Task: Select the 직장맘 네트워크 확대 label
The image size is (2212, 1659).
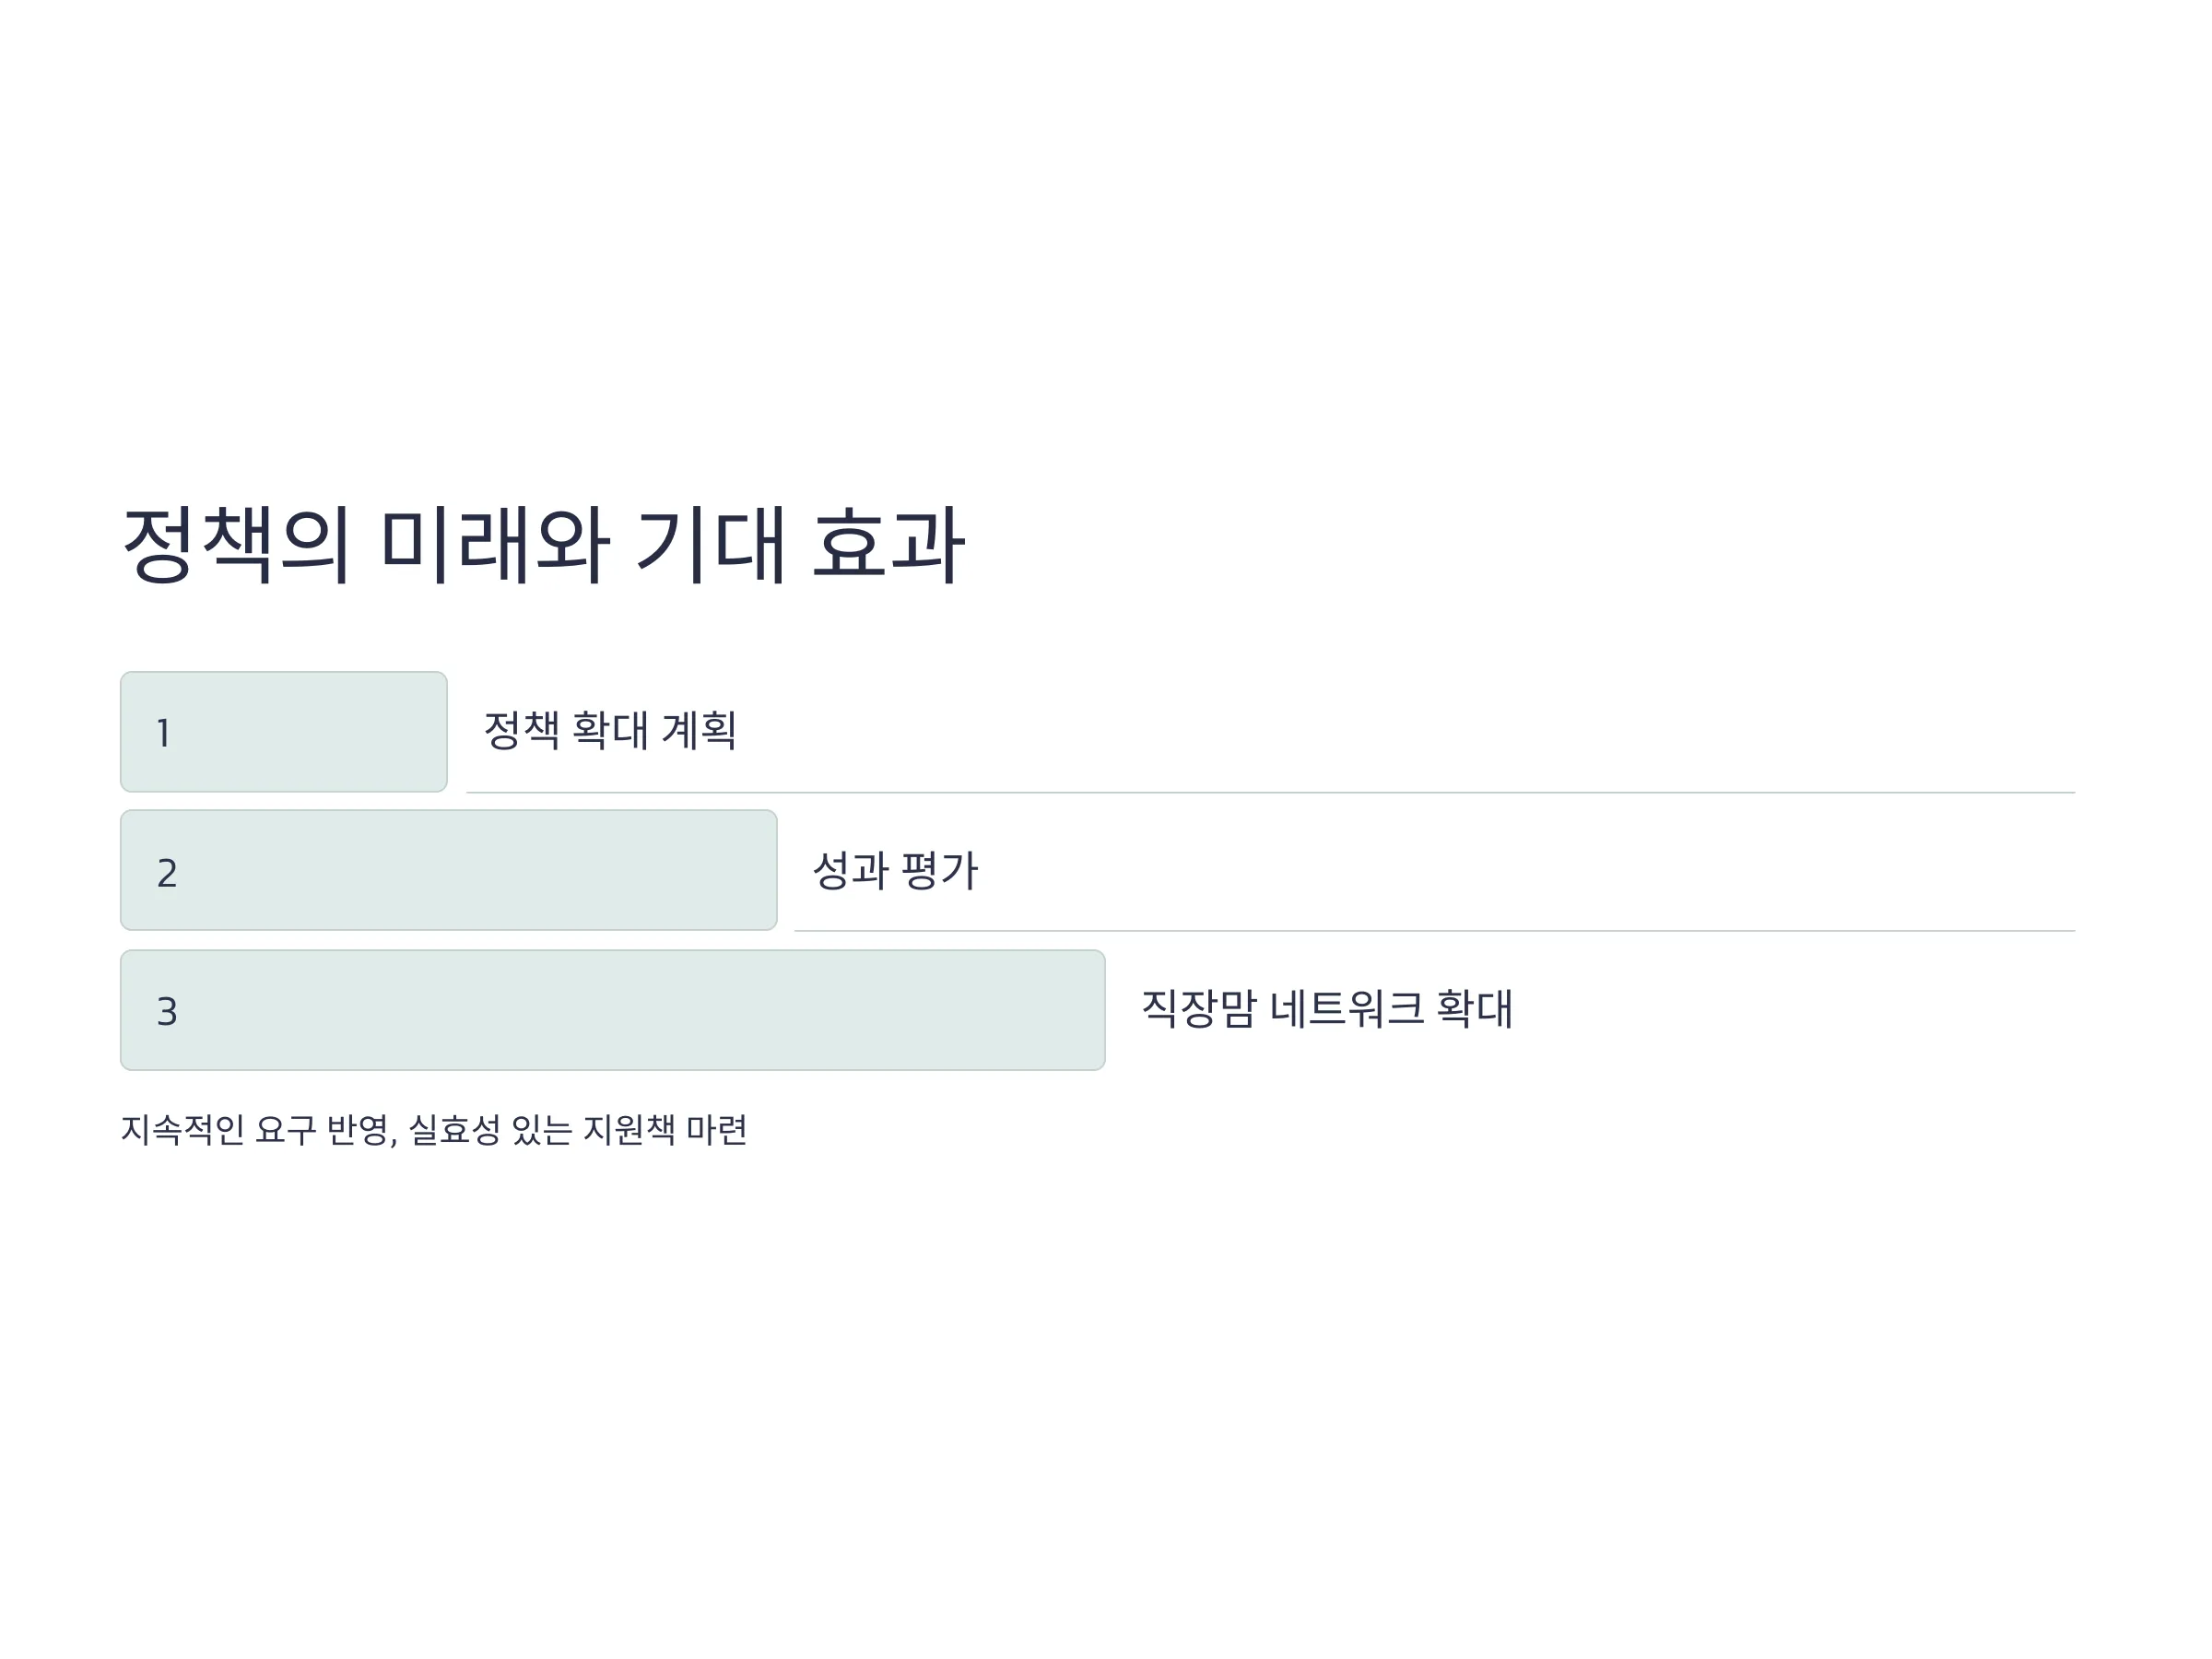Action: tap(1327, 1009)
